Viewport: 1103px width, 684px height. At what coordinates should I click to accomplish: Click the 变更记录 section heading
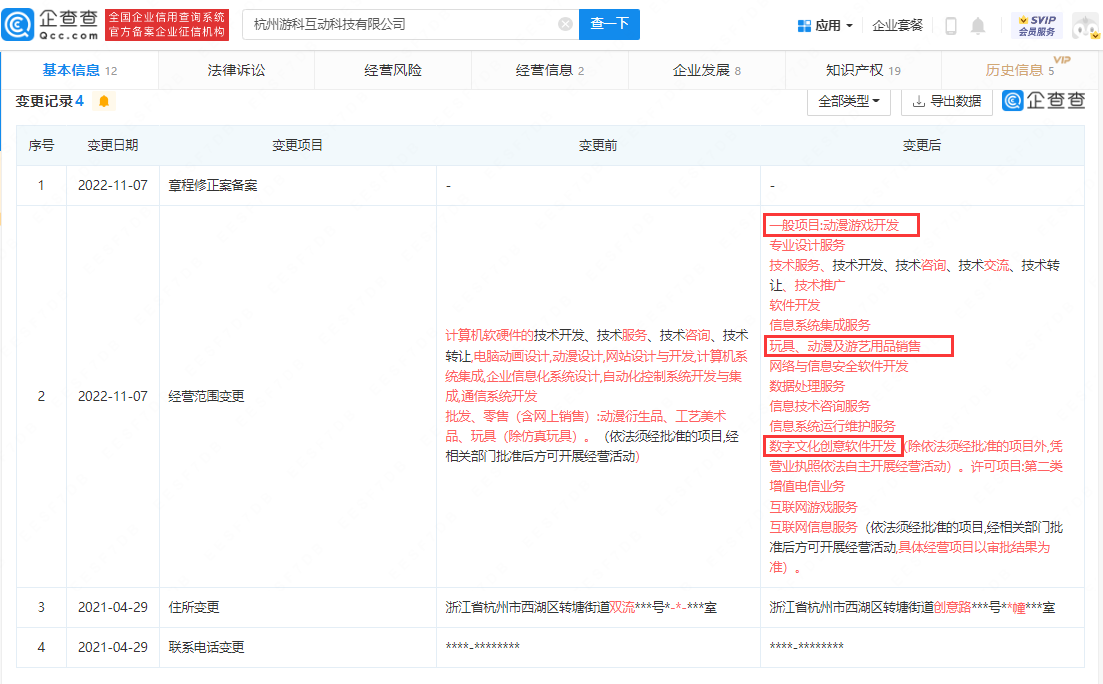[x=49, y=101]
